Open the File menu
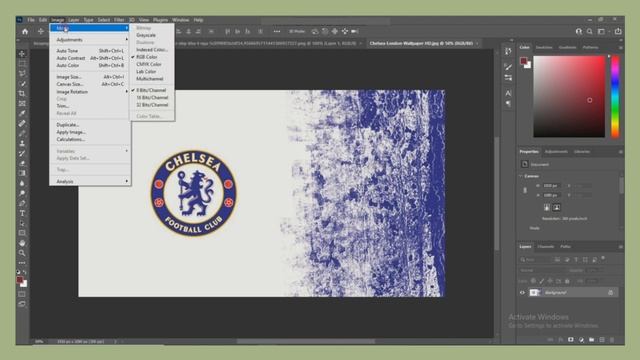The width and height of the screenshot is (640, 360). click(31, 20)
